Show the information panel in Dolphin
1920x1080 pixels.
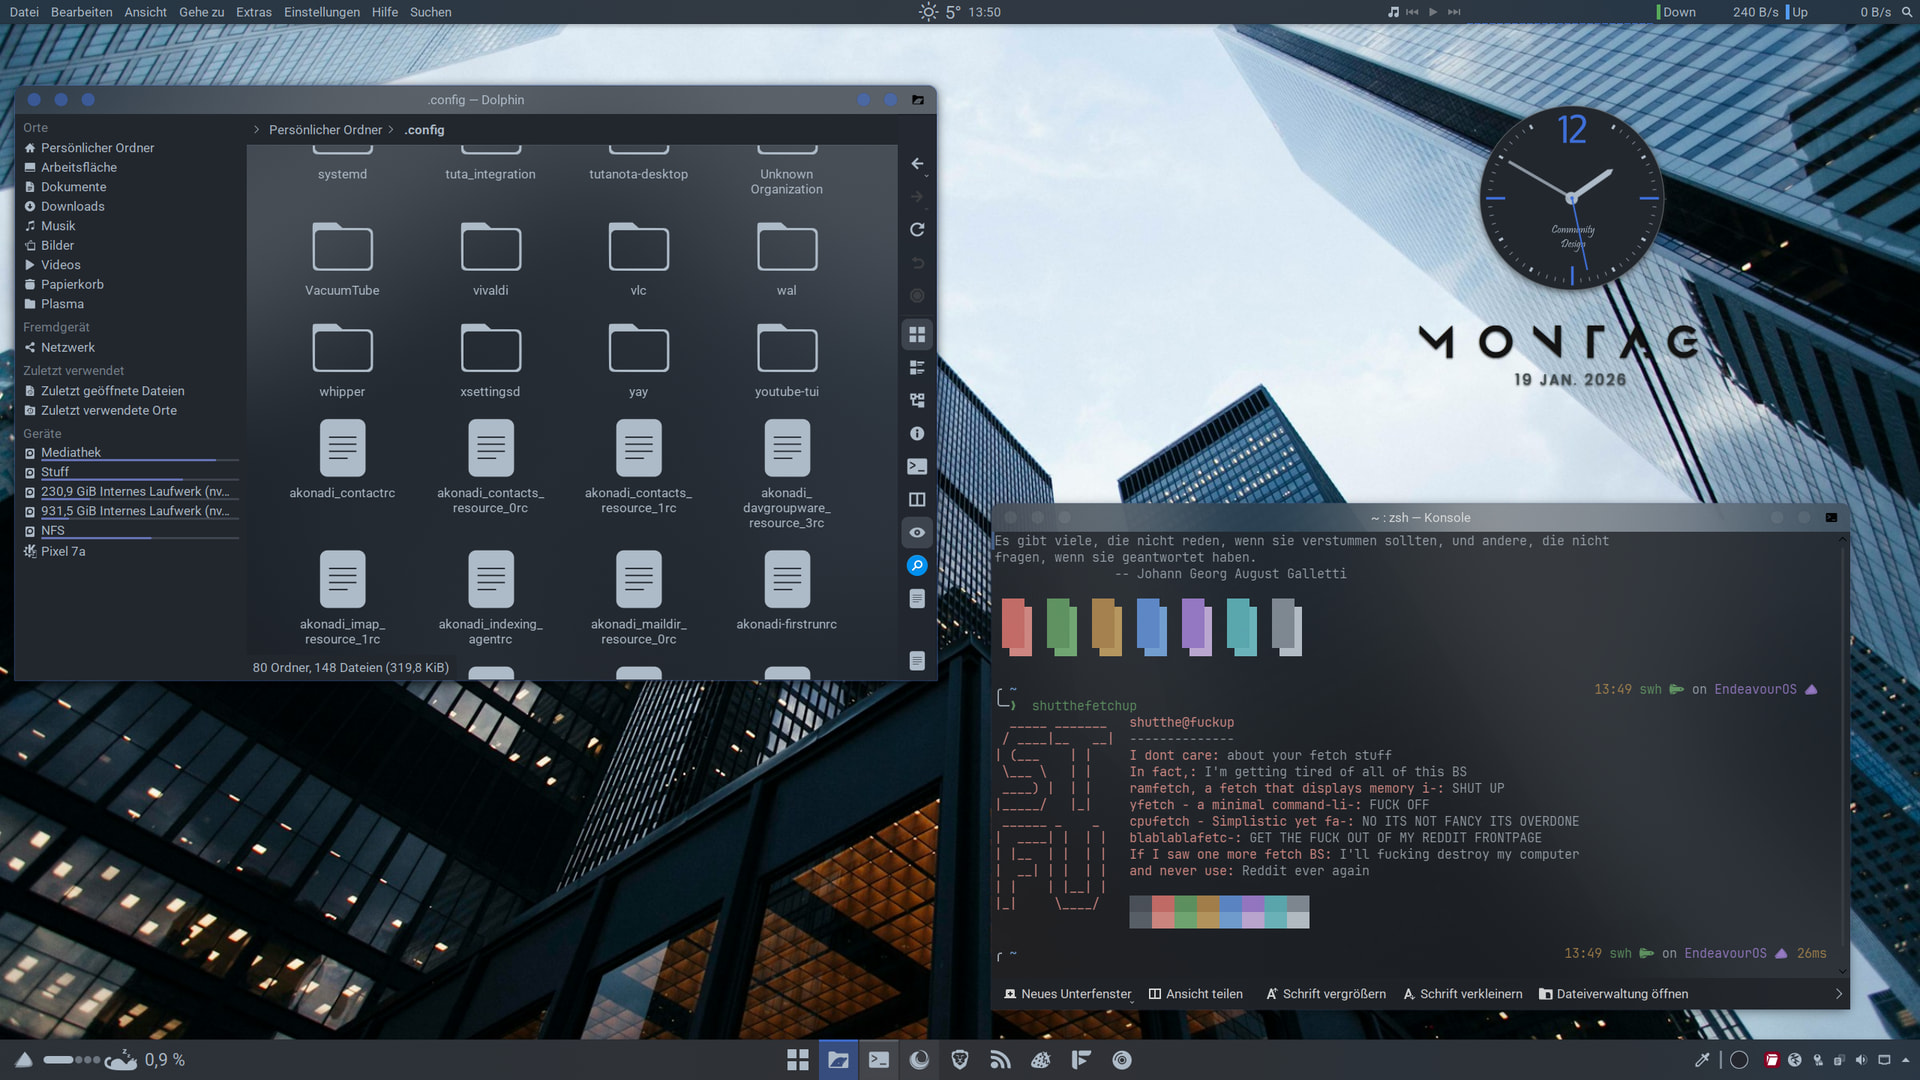(917, 434)
